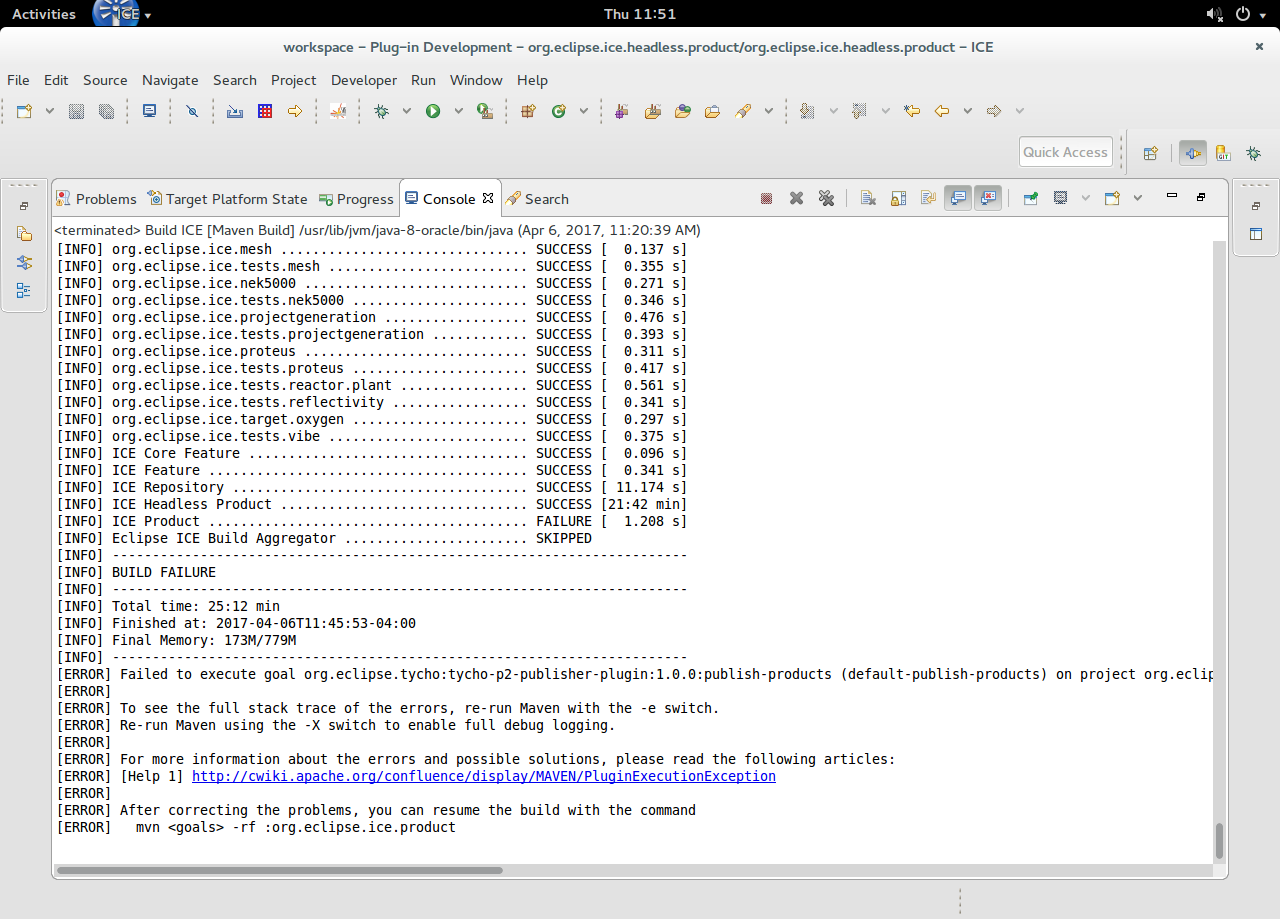Open the Open Console dropdown arrow
The height and width of the screenshot is (919, 1280).
coord(1137,198)
